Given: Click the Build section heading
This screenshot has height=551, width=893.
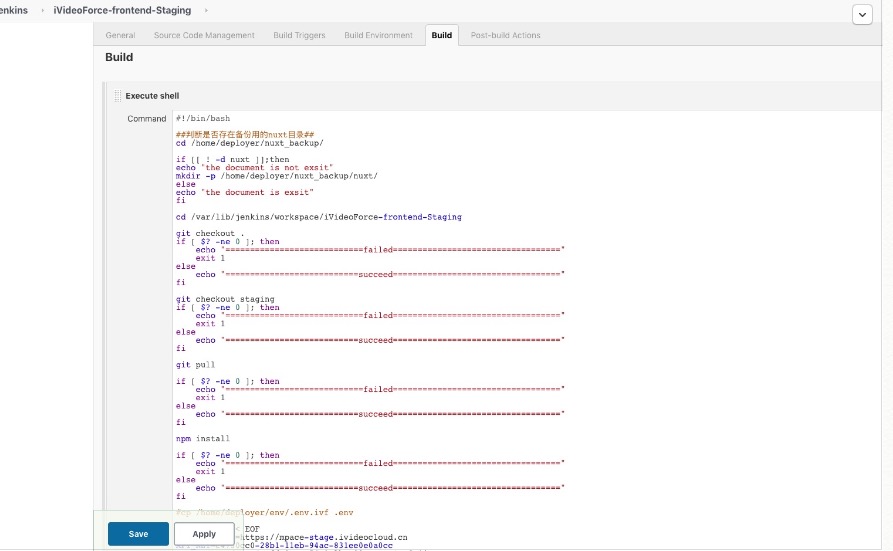Looking at the screenshot, I should pos(119,57).
